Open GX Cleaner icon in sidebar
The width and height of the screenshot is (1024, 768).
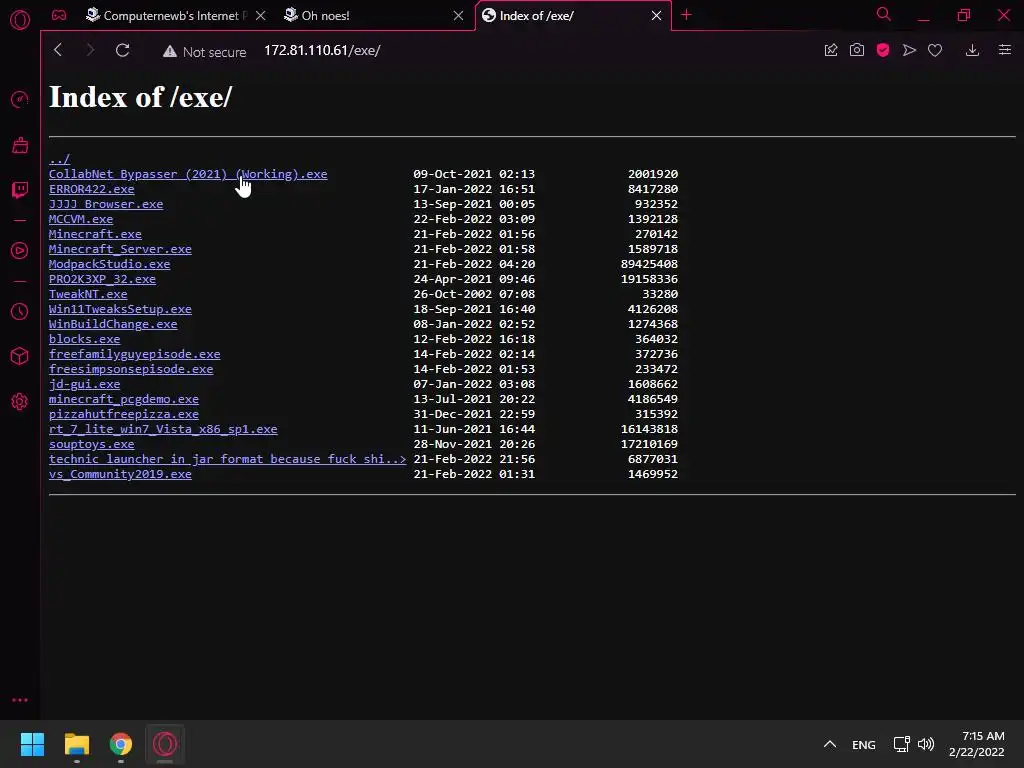(20, 145)
